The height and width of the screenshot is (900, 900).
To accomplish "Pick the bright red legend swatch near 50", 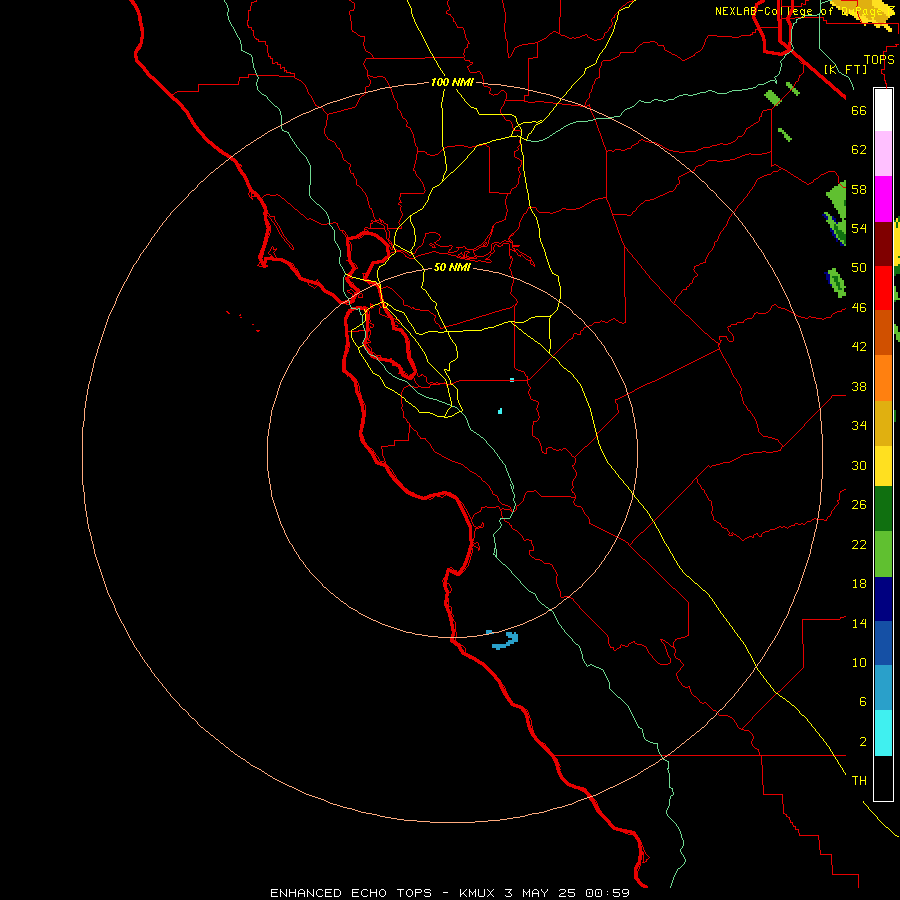I will (883, 288).
